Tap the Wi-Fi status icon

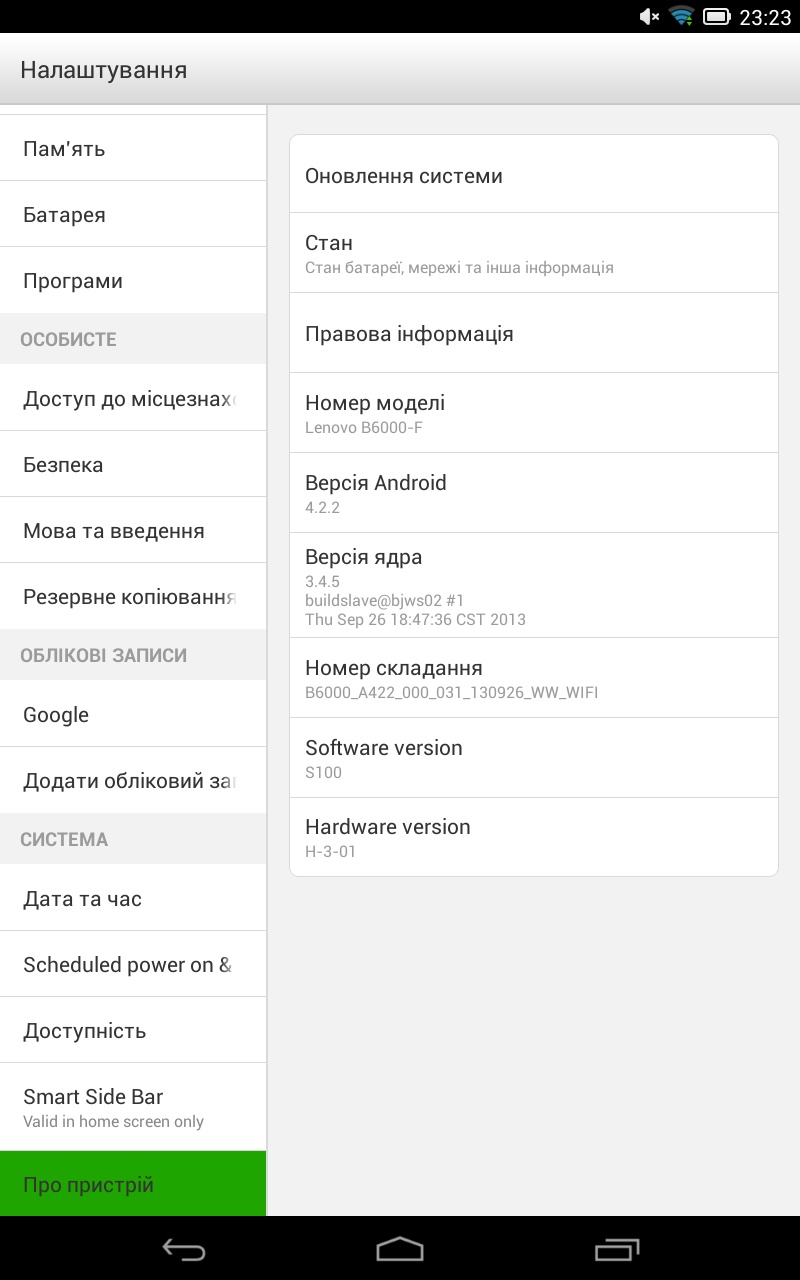[x=682, y=16]
